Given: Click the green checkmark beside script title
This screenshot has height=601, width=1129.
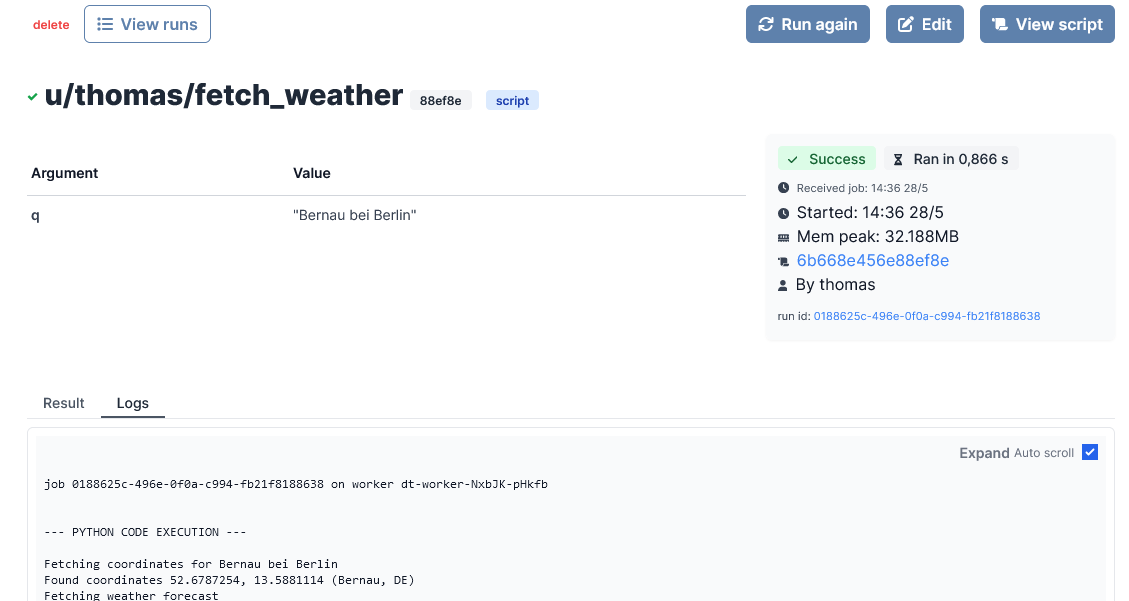Looking at the screenshot, I should click(33, 96).
